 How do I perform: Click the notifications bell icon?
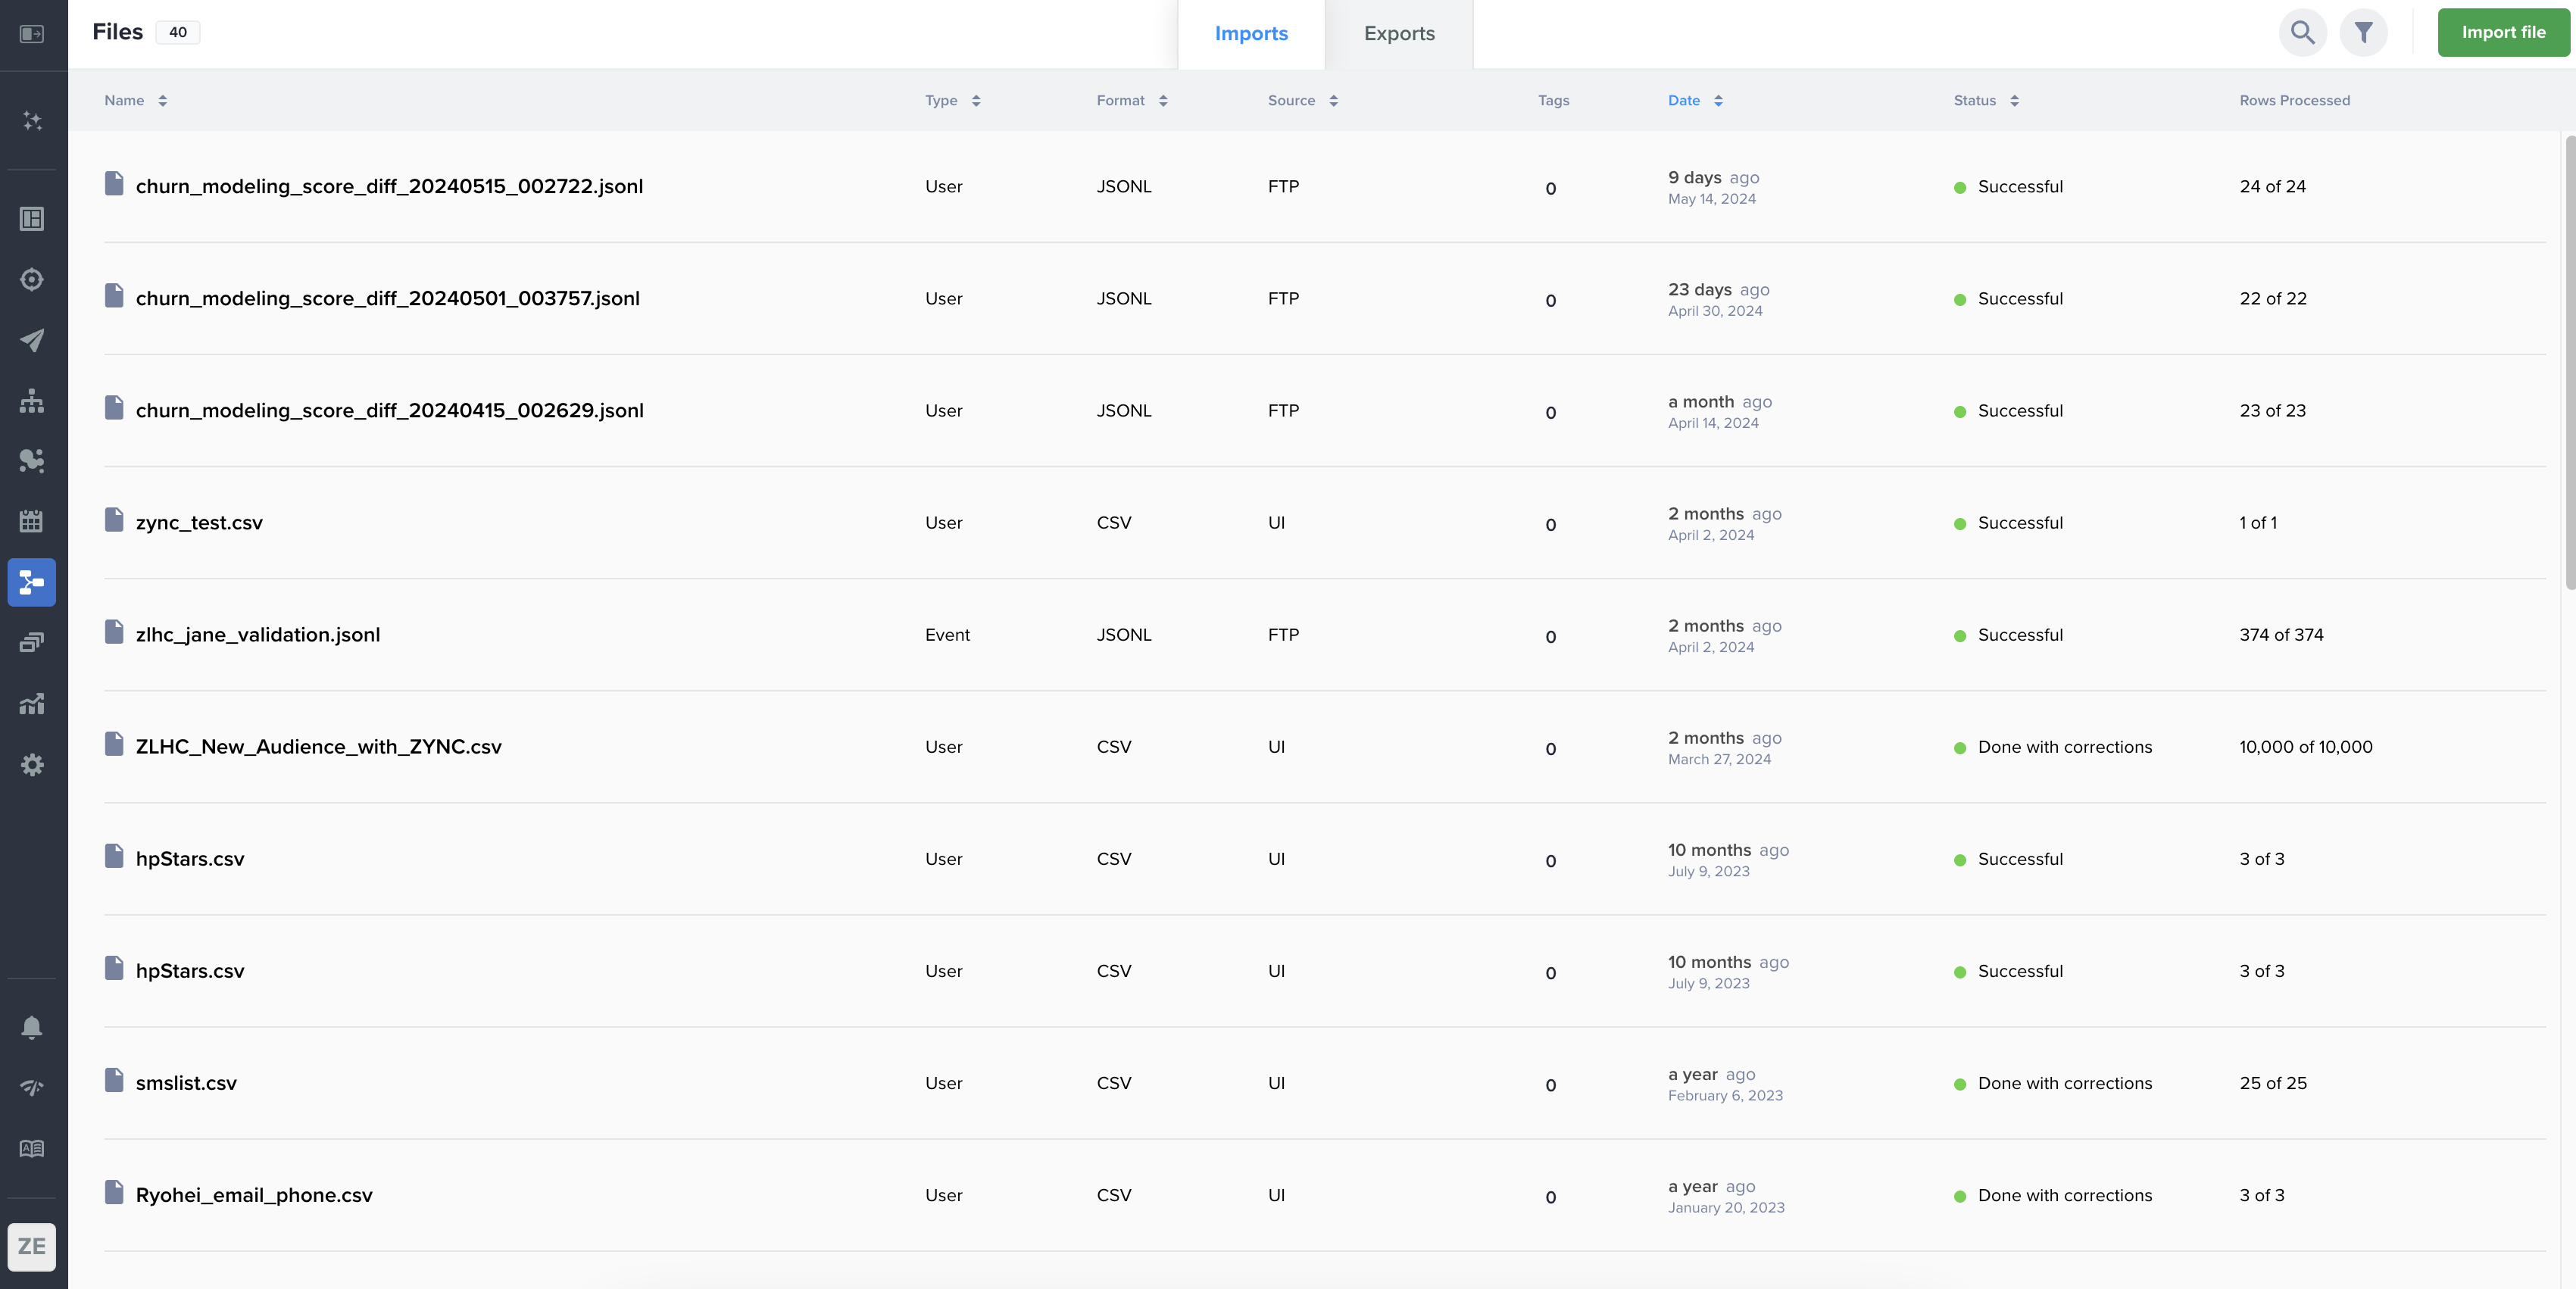32,1027
